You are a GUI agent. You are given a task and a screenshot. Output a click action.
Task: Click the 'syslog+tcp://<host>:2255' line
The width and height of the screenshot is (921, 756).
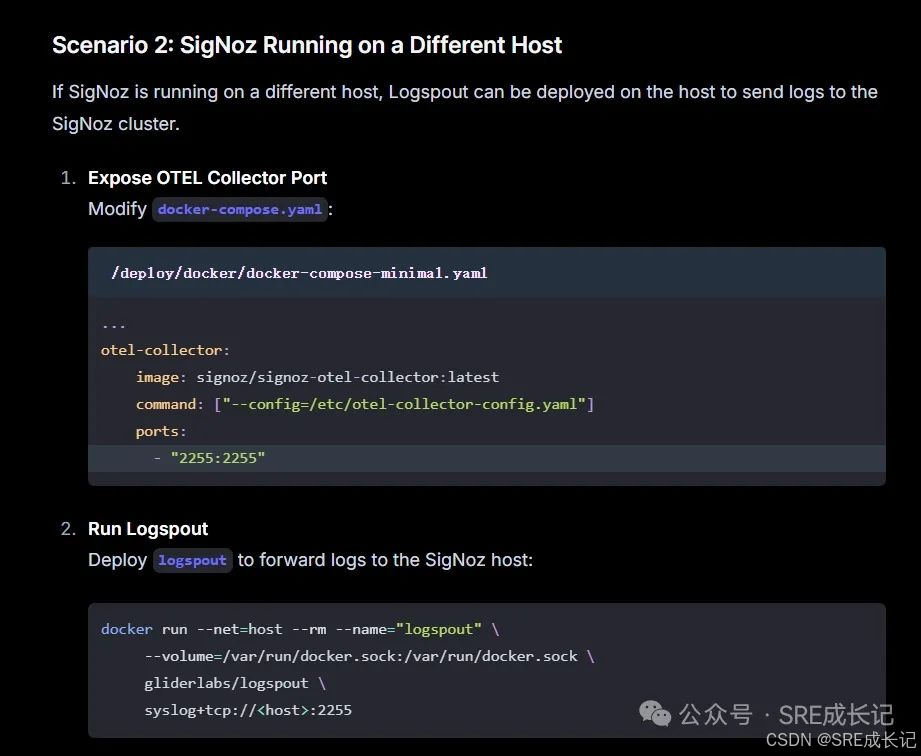(x=248, y=710)
